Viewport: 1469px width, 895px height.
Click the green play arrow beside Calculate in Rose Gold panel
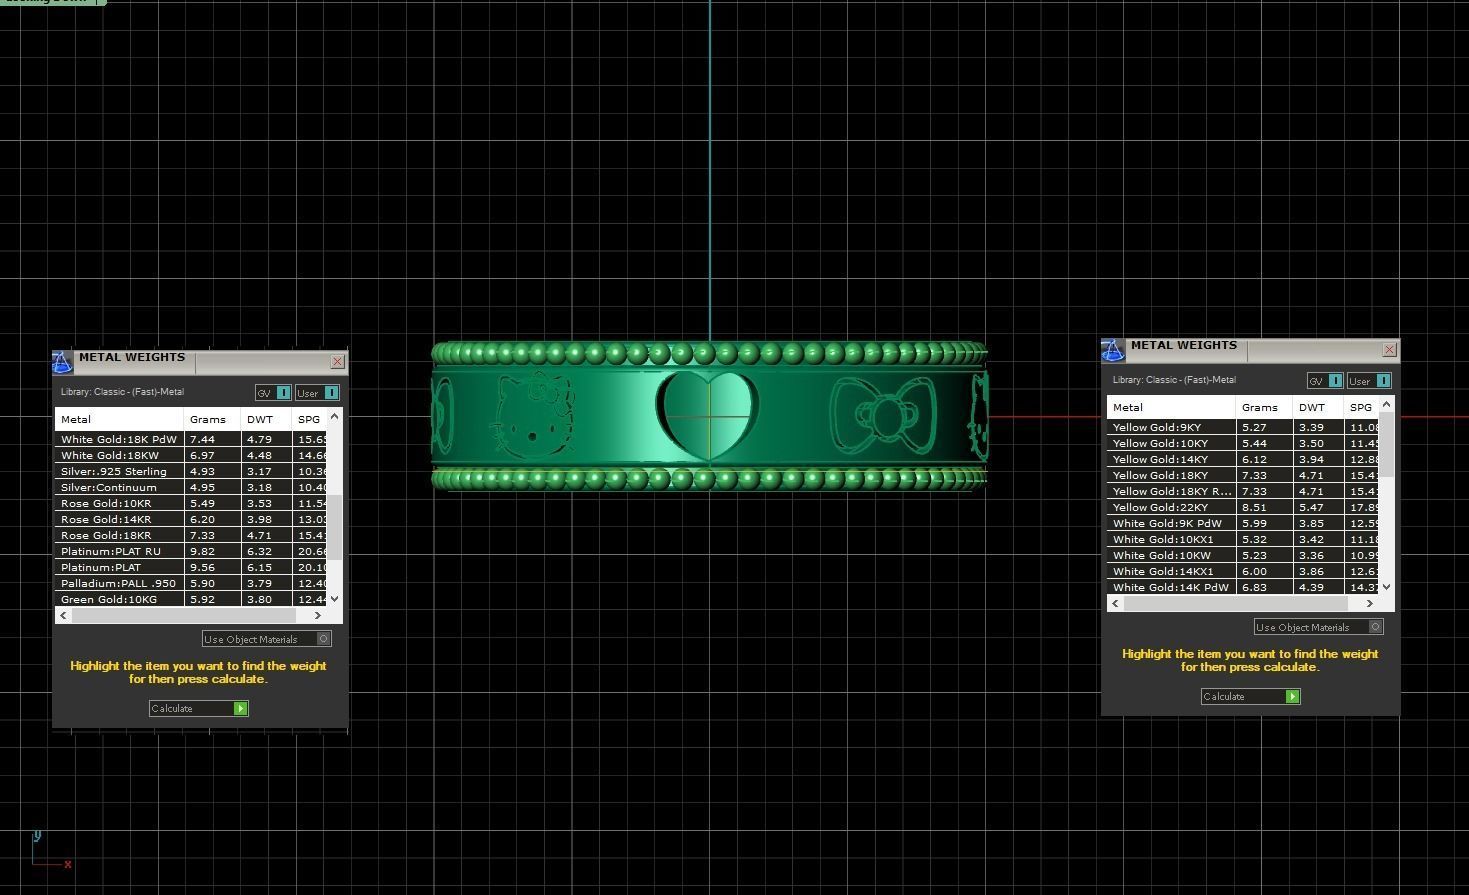pyautogui.click(x=240, y=709)
